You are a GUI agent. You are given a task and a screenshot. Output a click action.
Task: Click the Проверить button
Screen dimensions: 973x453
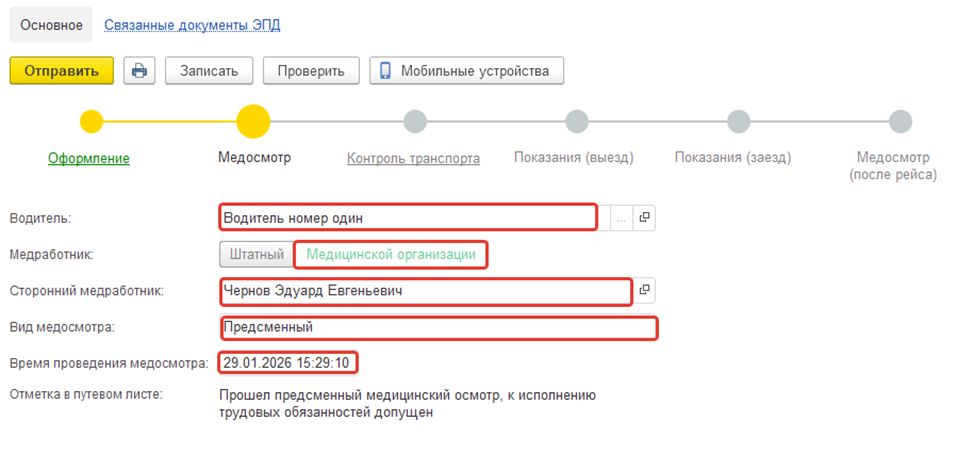[x=311, y=71]
